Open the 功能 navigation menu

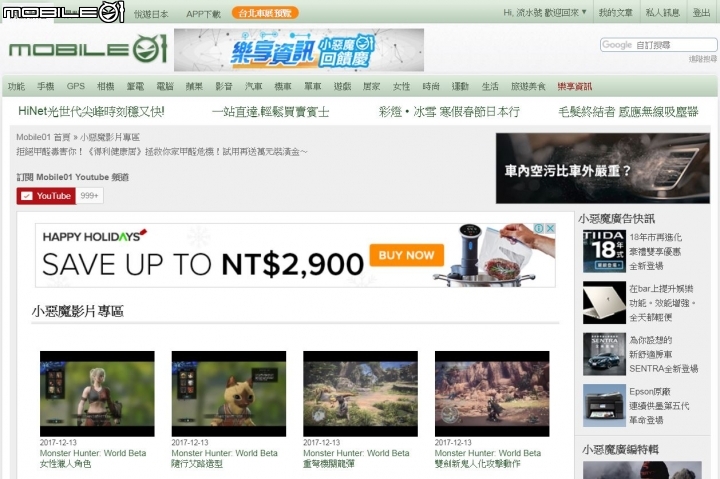pos(17,86)
